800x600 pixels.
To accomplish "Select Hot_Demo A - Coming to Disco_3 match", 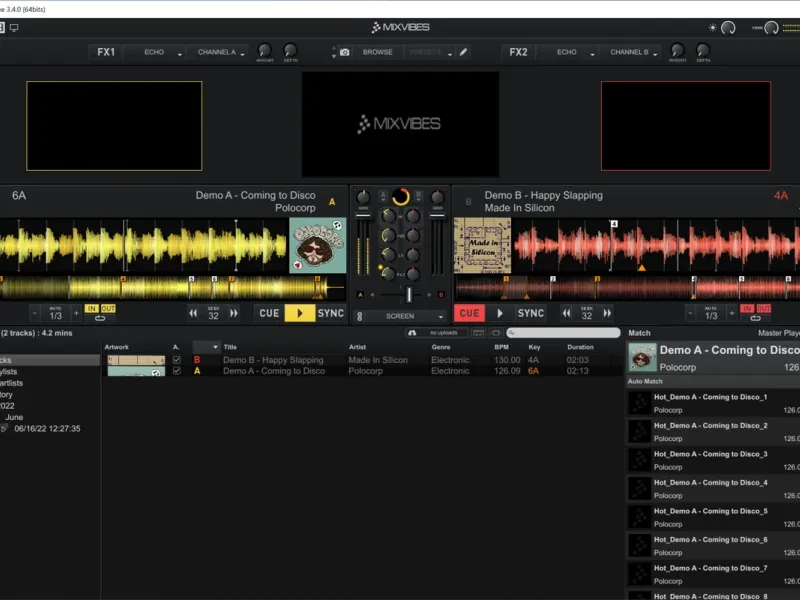I will coord(713,460).
